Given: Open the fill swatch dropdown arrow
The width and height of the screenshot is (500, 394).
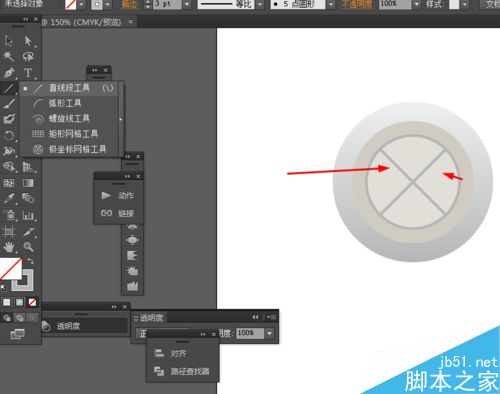Looking at the screenshot, I should 82,5.
